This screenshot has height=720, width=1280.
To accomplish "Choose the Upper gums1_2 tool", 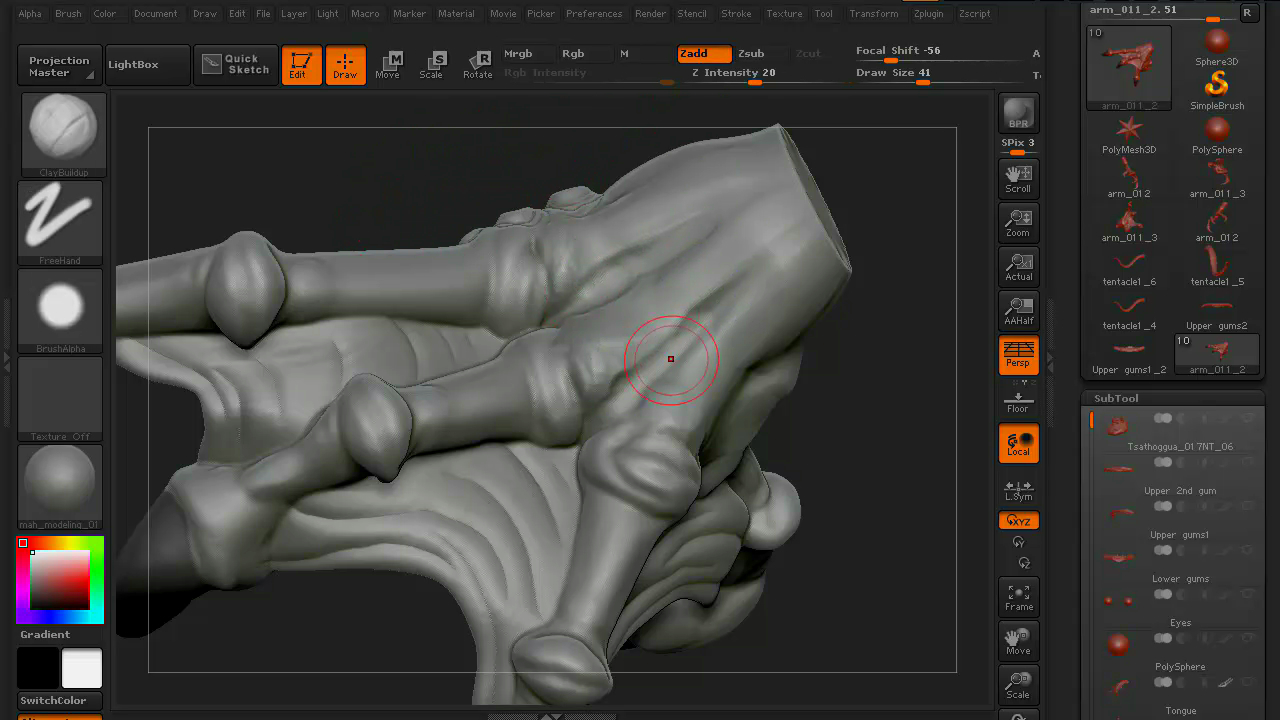I will [1129, 355].
